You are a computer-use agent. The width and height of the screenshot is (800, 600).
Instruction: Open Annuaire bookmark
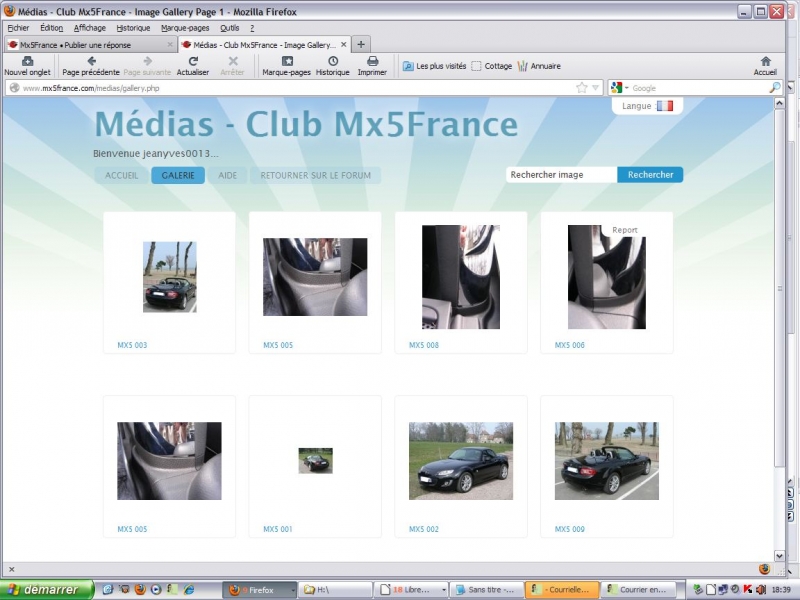point(539,66)
